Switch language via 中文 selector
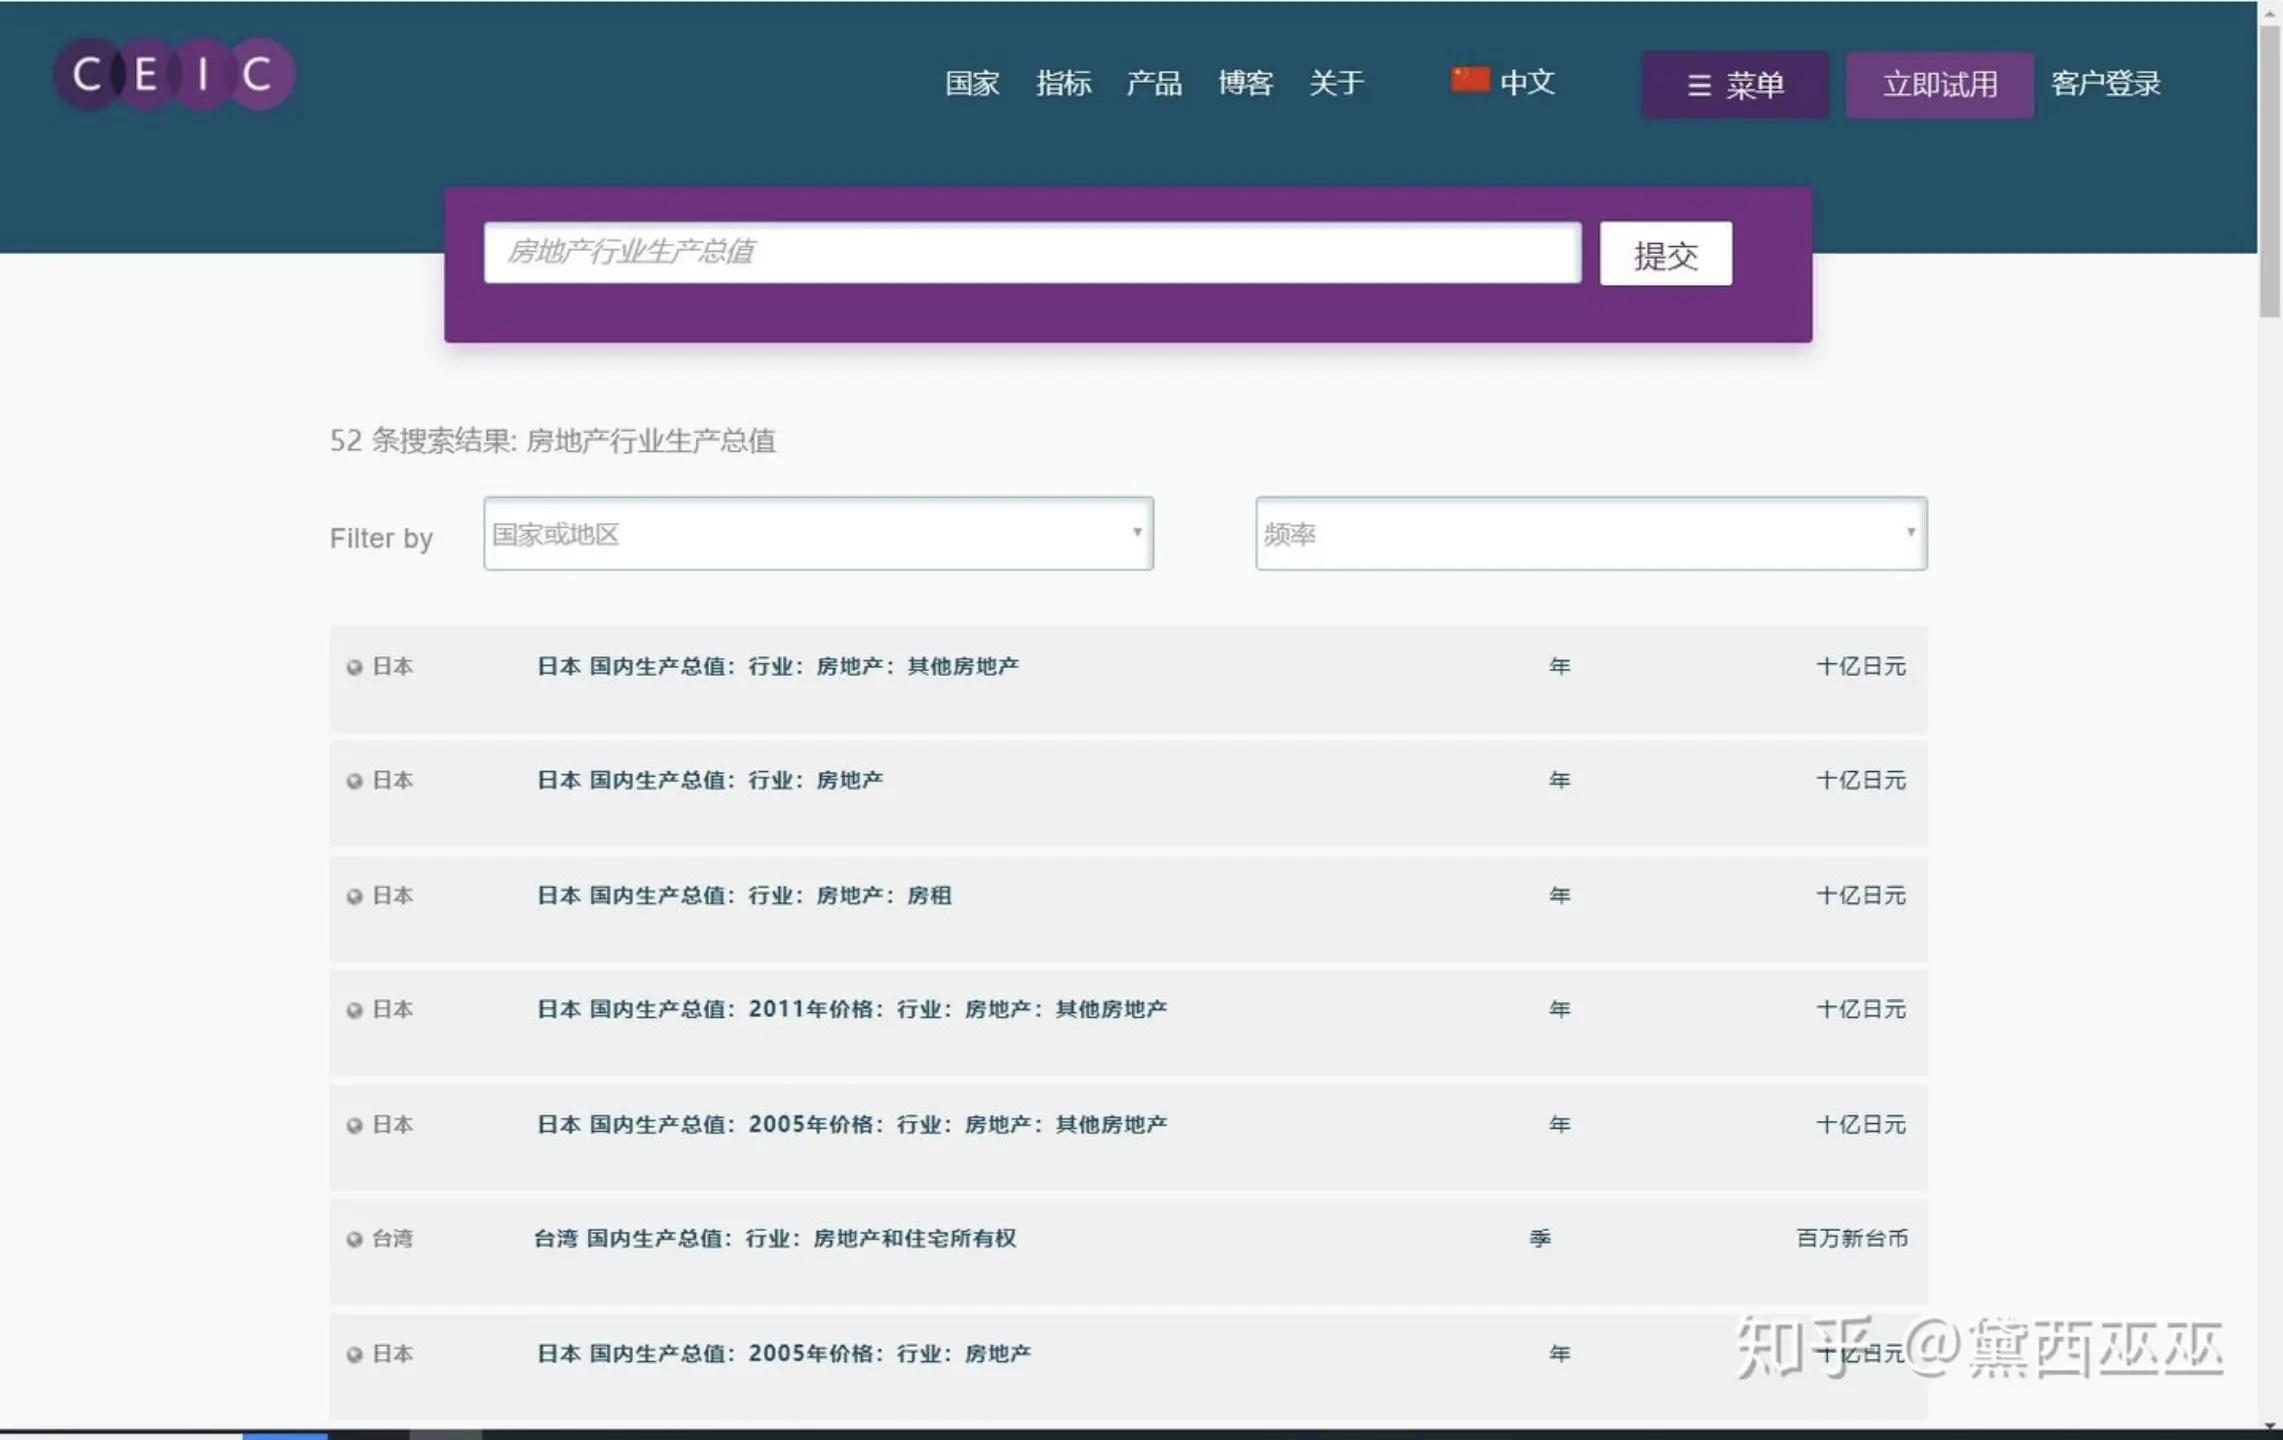2283x1440 pixels. 1528,82
